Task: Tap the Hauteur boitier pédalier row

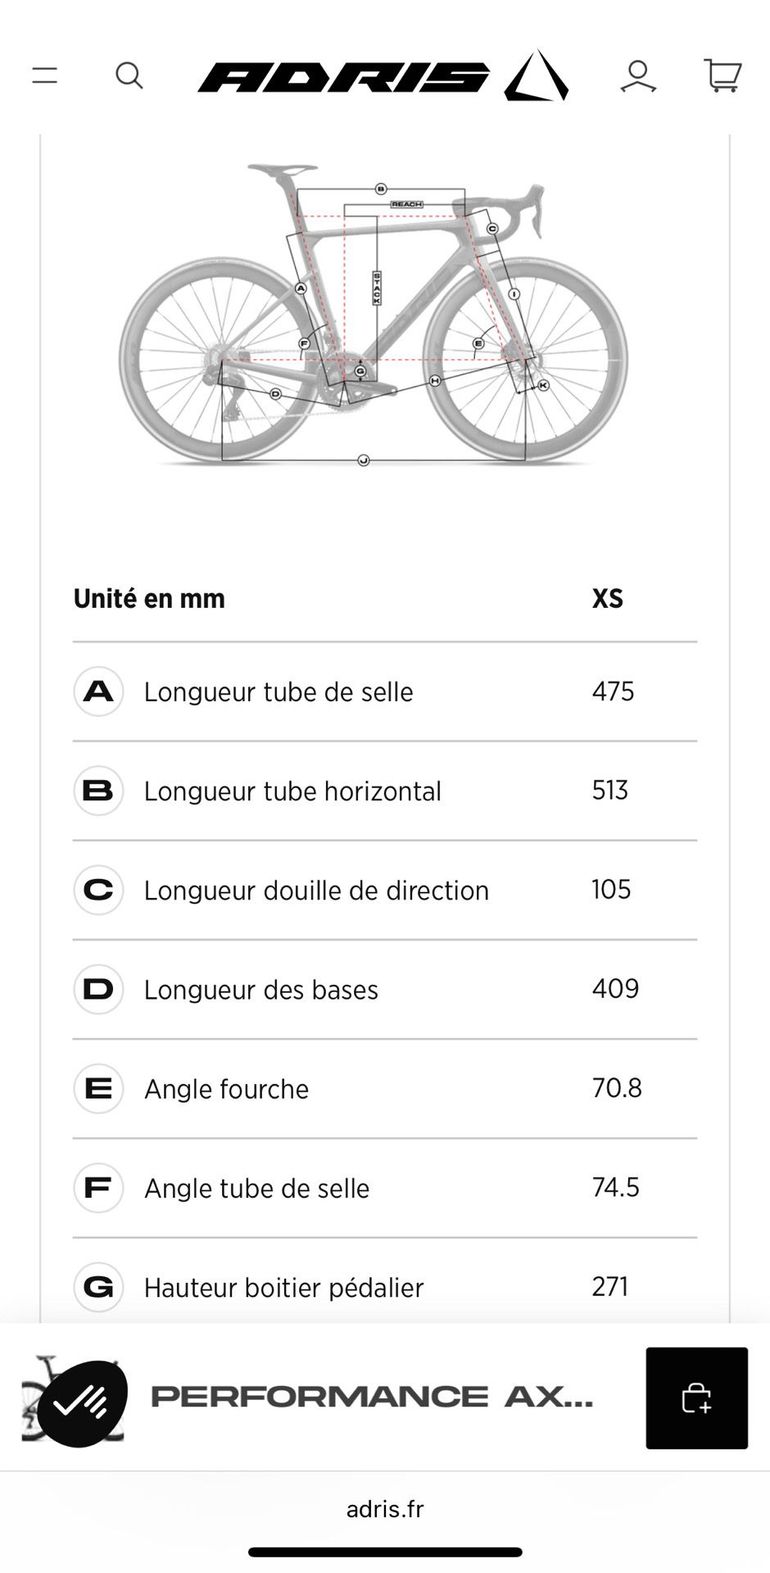Action: (385, 1287)
